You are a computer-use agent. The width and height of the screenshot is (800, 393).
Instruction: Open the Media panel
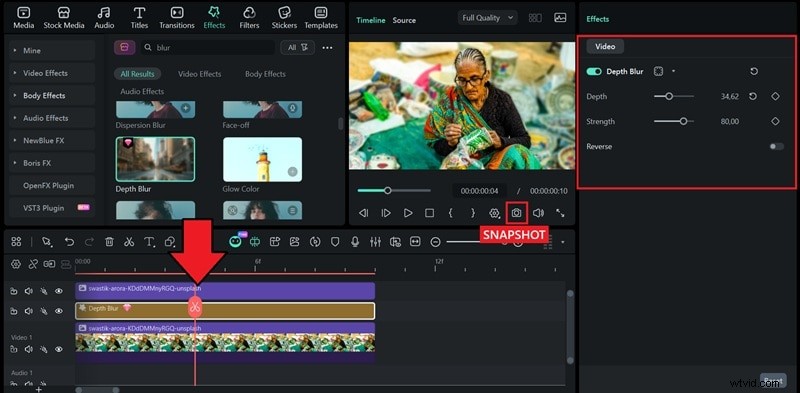tap(23, 18)
